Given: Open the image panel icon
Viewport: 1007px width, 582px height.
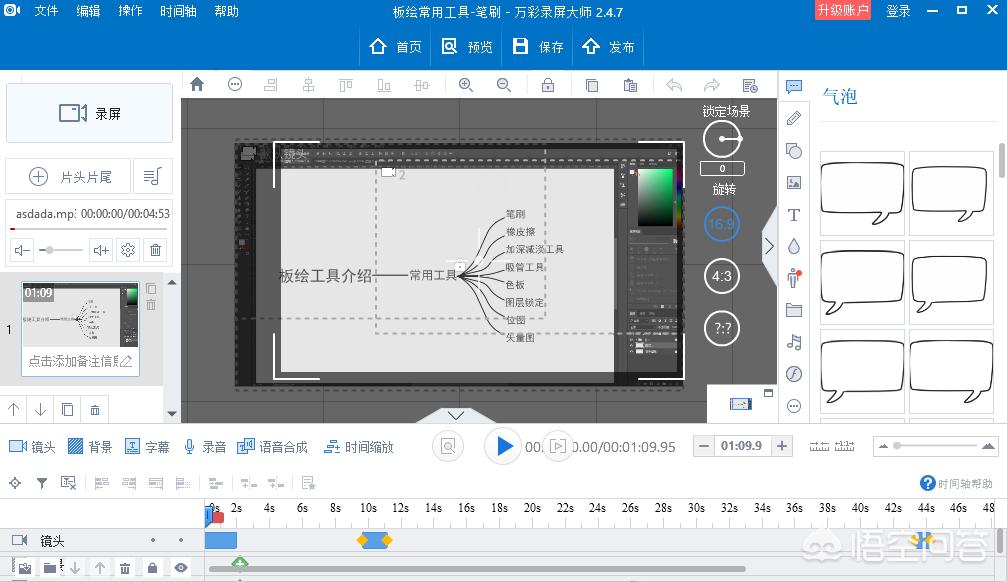Looking at the screenshot, I should click(794, 182).
